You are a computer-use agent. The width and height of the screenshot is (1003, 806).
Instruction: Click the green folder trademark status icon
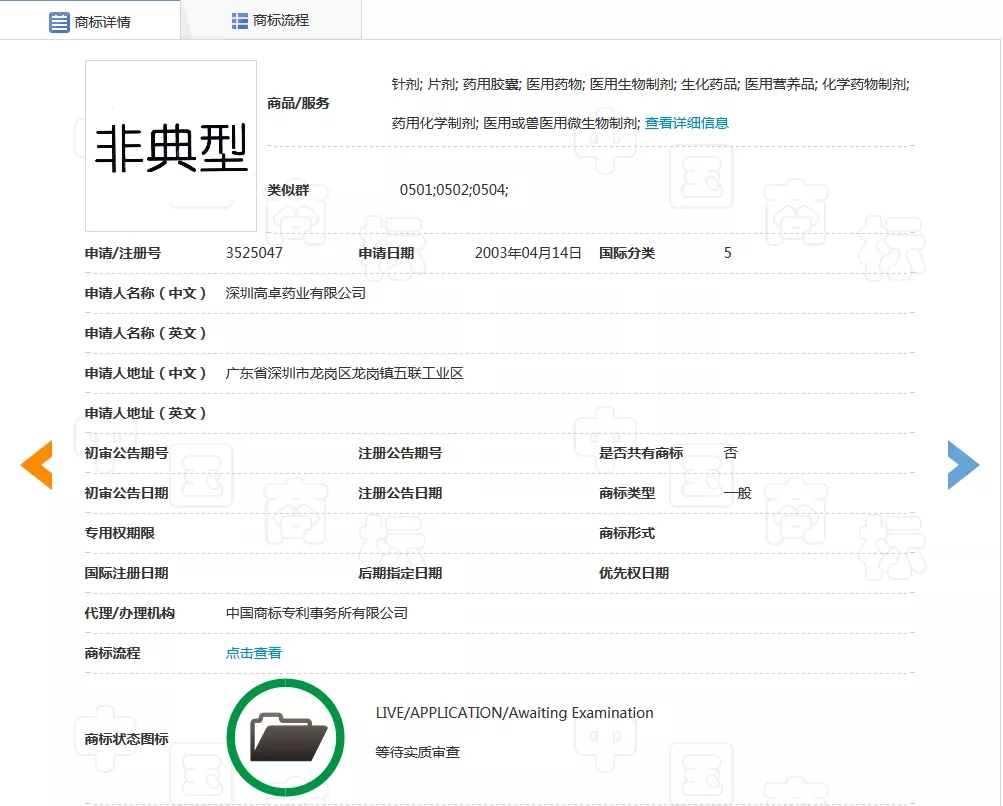coord(286,737)
